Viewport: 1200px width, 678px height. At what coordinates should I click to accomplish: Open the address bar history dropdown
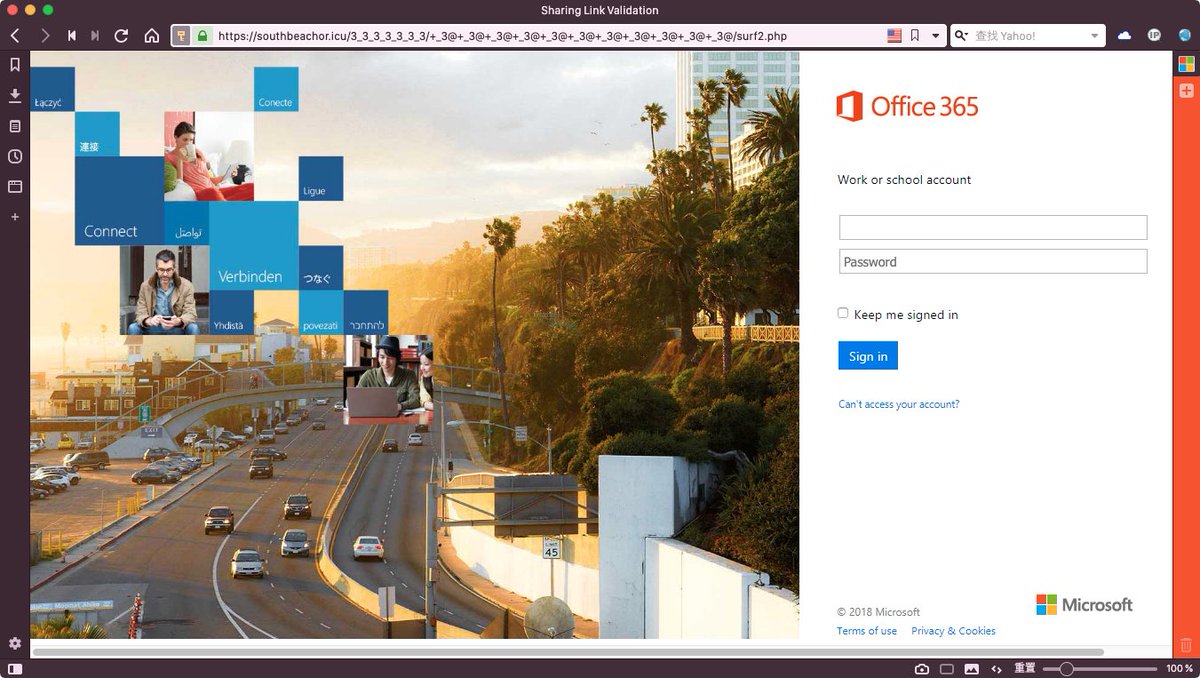click(936, 36)
